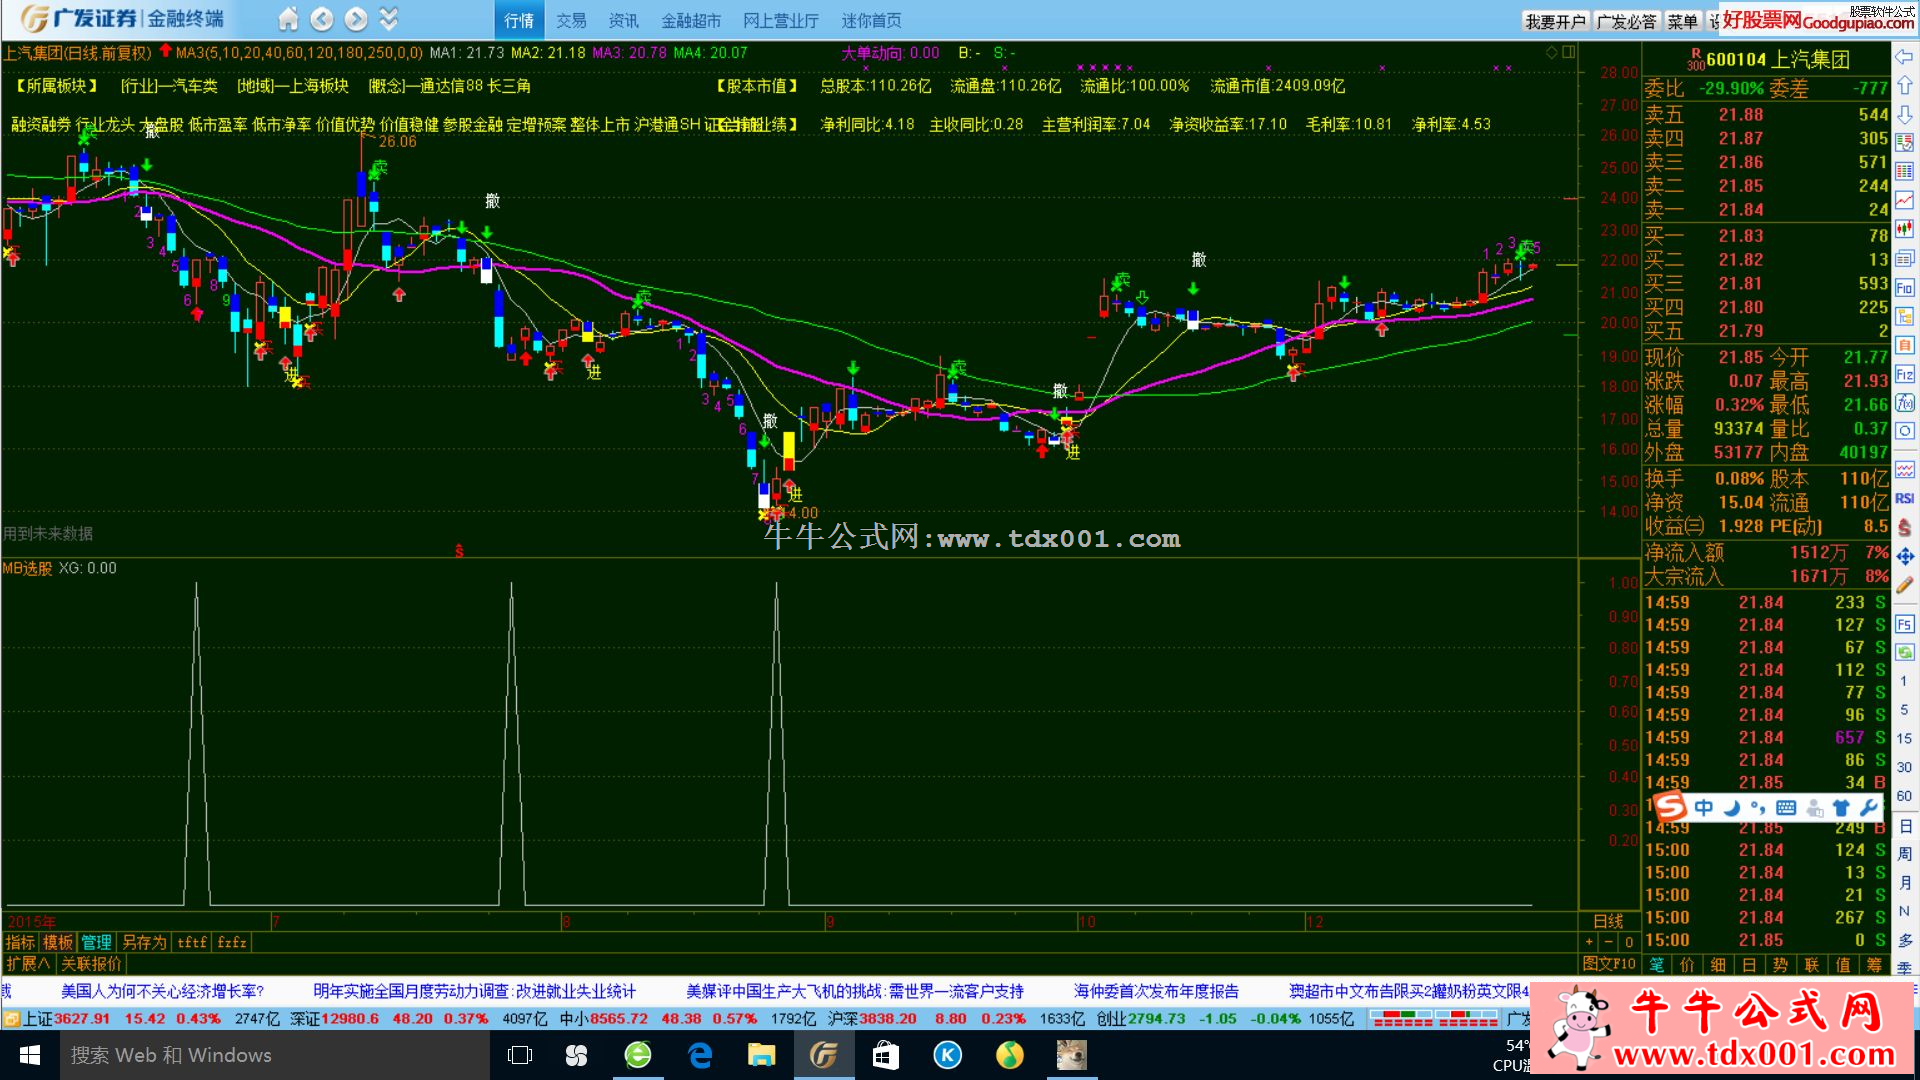This screenshot has height=1080, width=1920.
Task: Select the tftf template tab
Action: (x=192, y=942)
